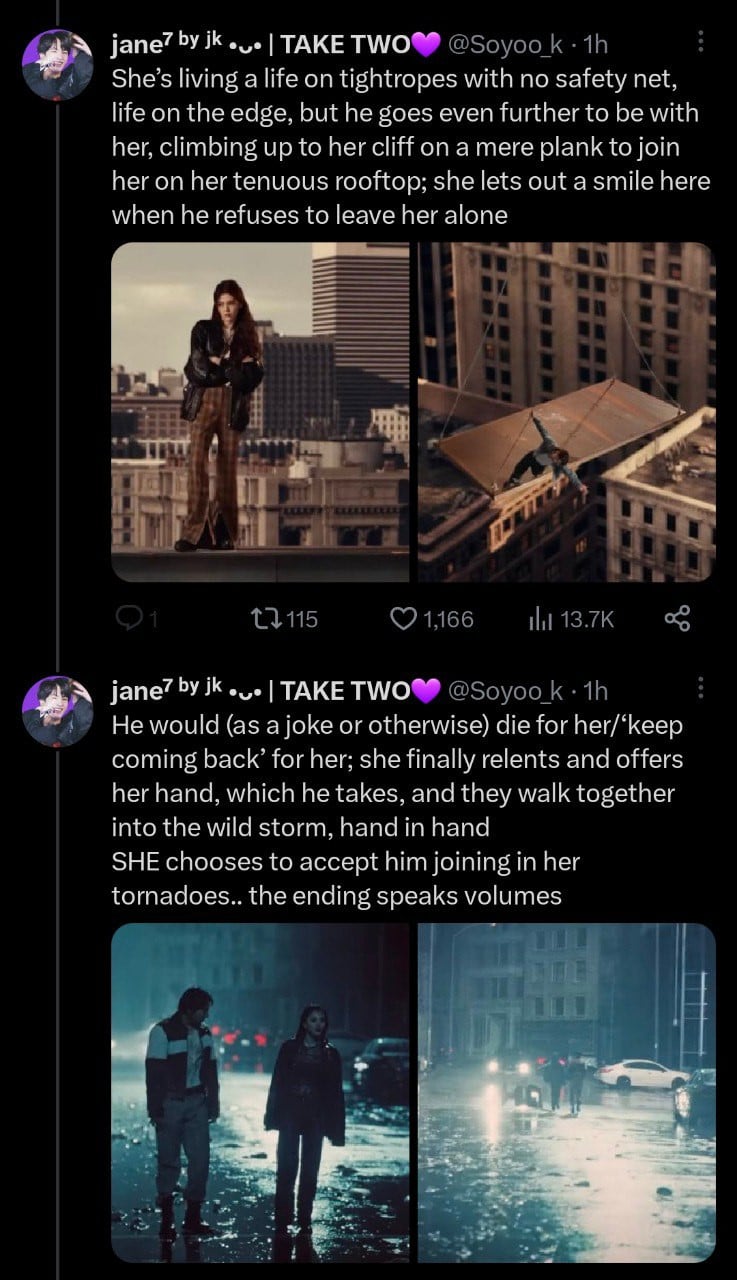This screenshot has width=737, height=1280.
Task: Open reply icon on the tightropes tweet
Action: [x=130, y=619]
